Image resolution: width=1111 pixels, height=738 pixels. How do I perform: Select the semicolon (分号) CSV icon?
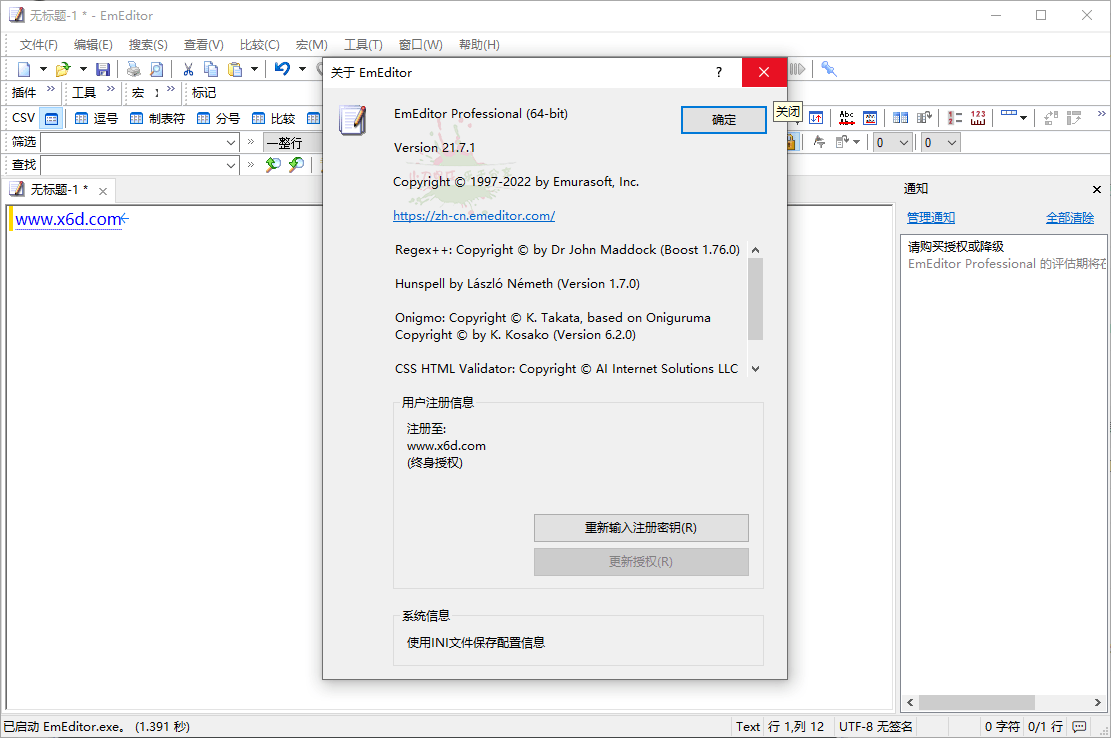click(x=203, y=118)
